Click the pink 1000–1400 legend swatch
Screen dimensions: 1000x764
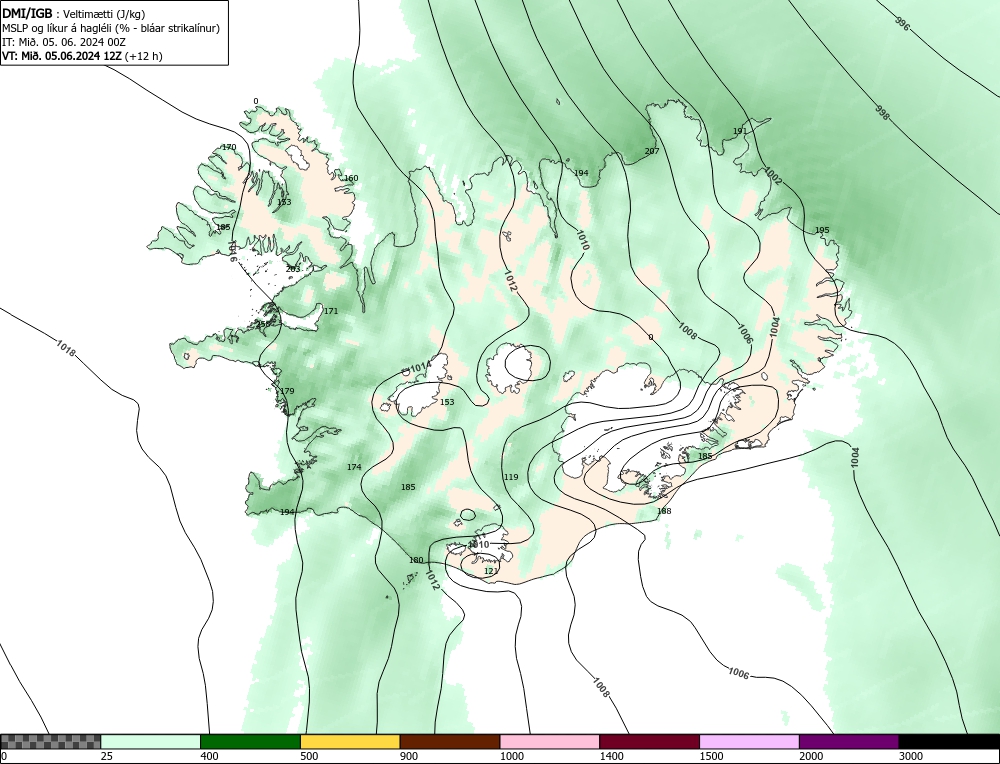click(550, 741)
